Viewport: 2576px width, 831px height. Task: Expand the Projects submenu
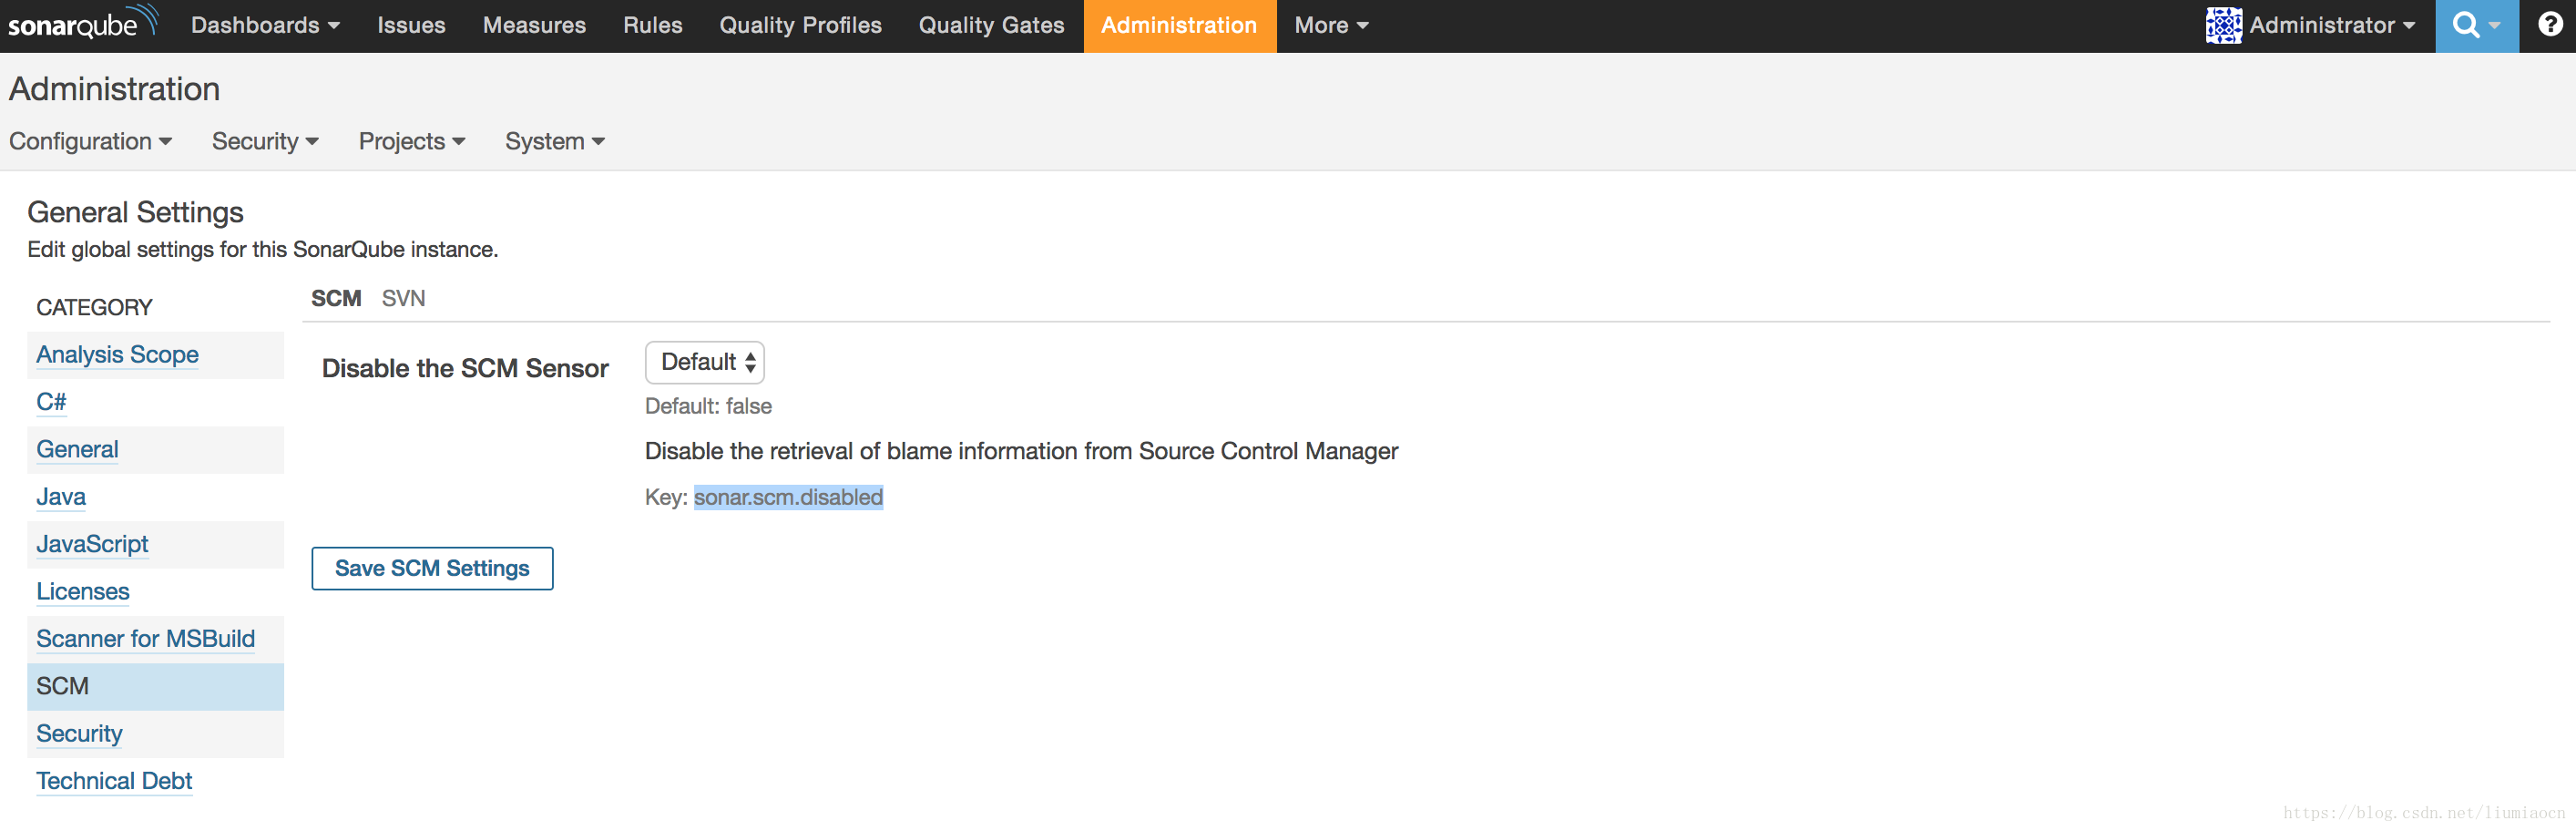(x=412, y=141)
